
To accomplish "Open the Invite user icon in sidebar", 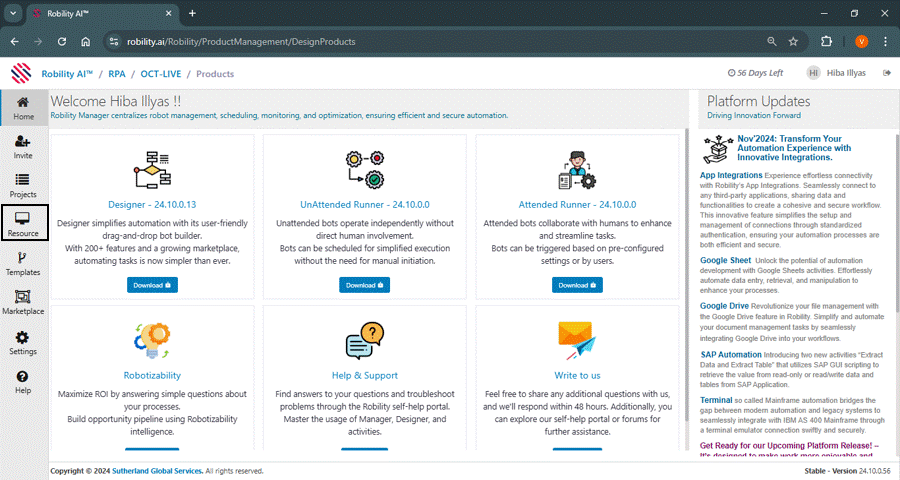I will pyautogui.click(x=23, y=141).
